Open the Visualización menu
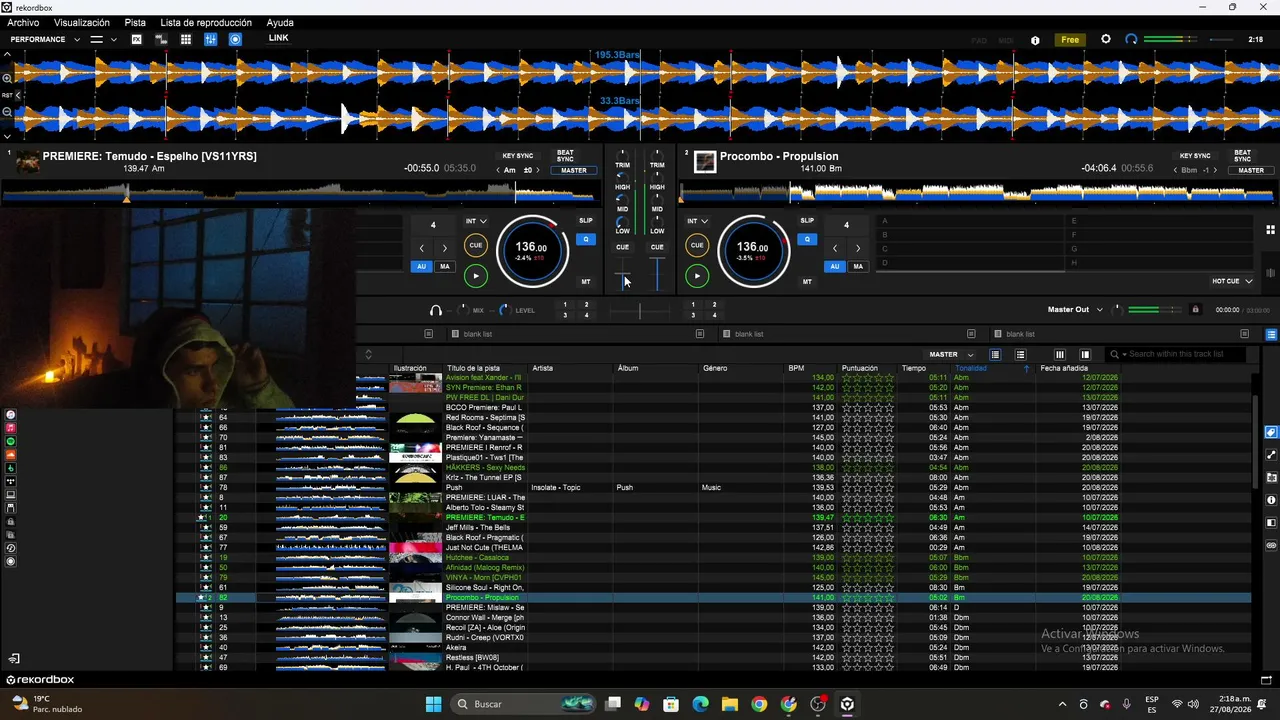 click(x=82, y=22)
